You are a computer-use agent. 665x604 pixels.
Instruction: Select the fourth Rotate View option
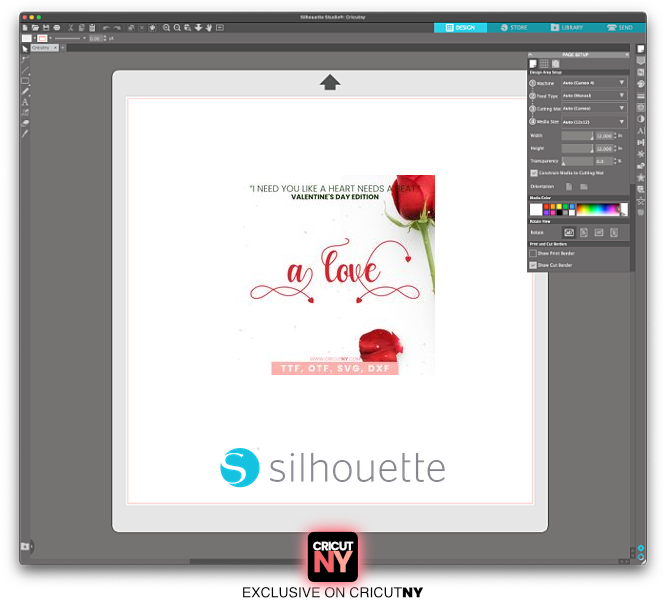click(614, 232)
